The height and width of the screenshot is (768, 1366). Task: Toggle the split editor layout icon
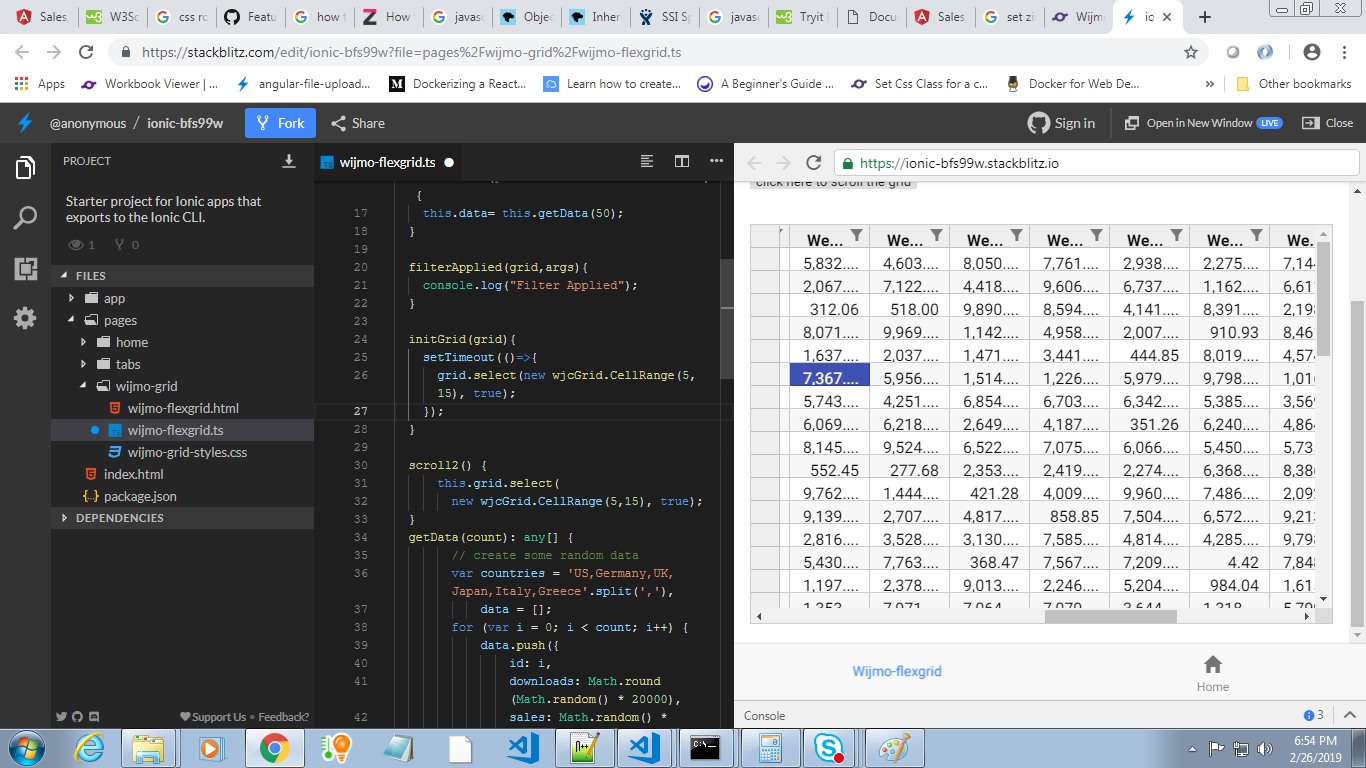[x=682, y=161]
